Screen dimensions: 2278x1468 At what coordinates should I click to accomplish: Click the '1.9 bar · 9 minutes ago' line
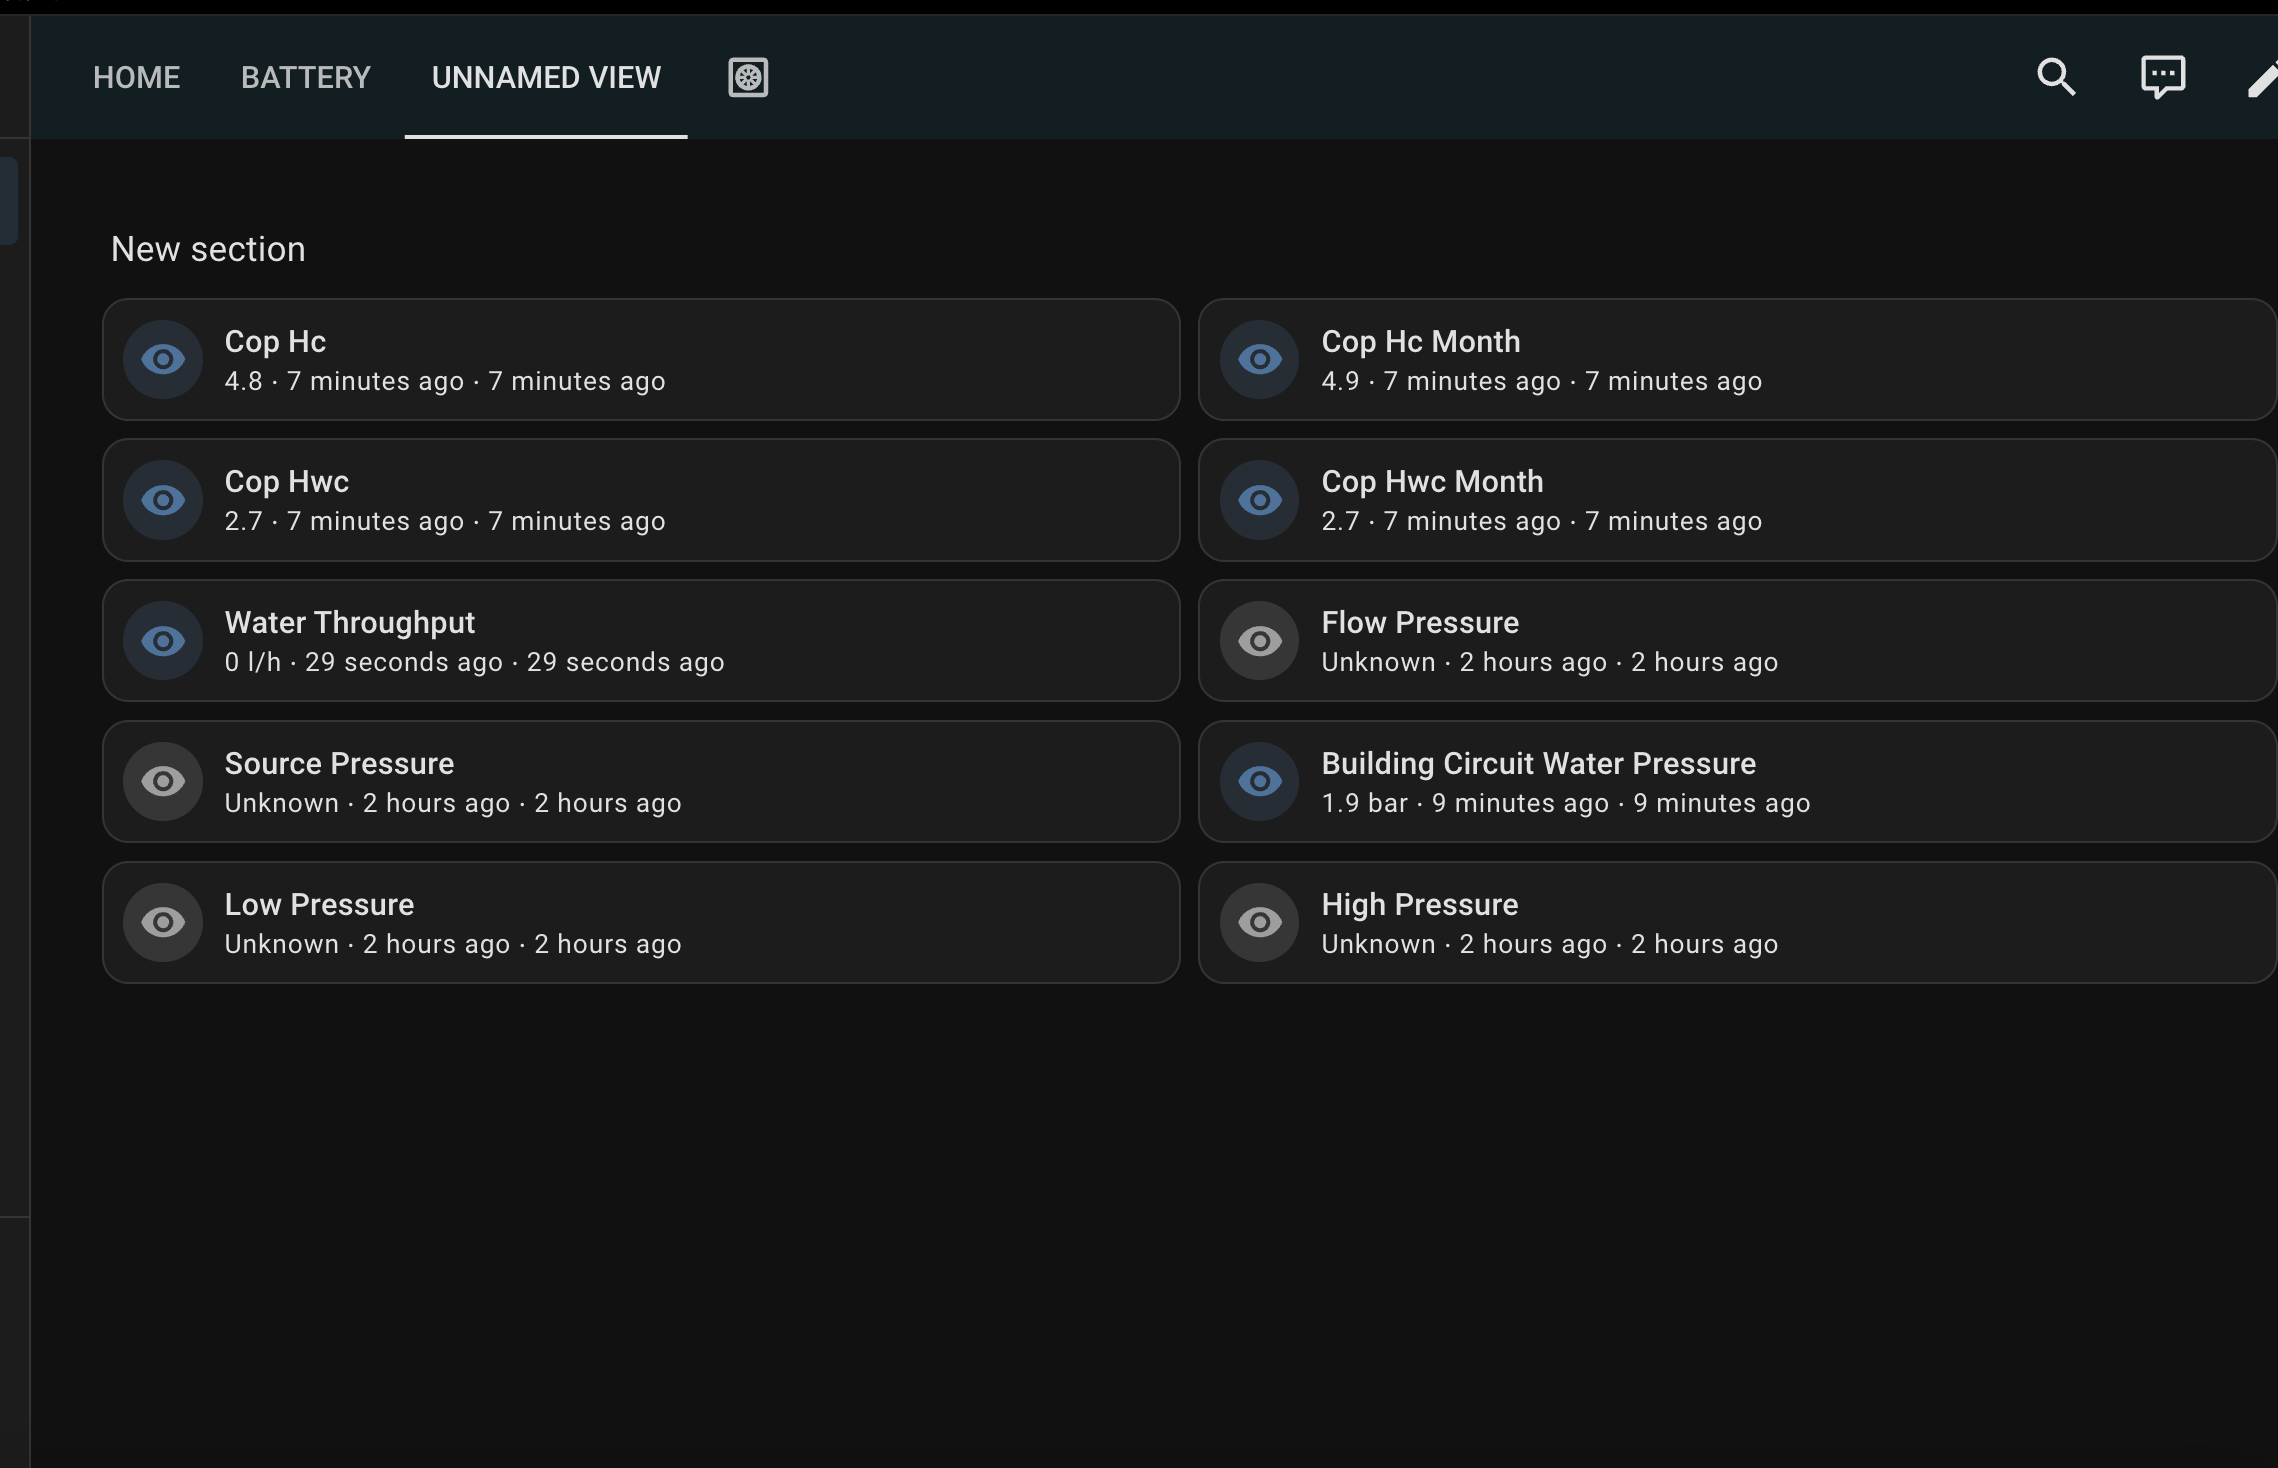(x=1565, y=803)
